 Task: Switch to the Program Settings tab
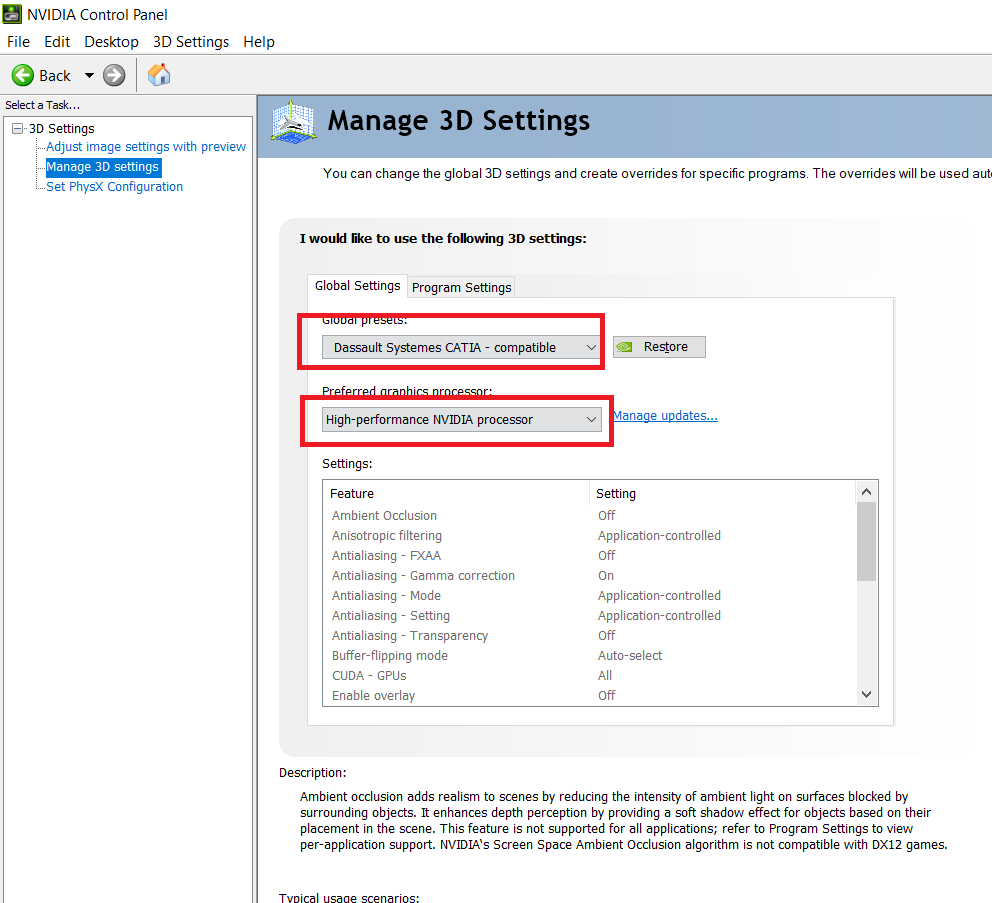461,287
